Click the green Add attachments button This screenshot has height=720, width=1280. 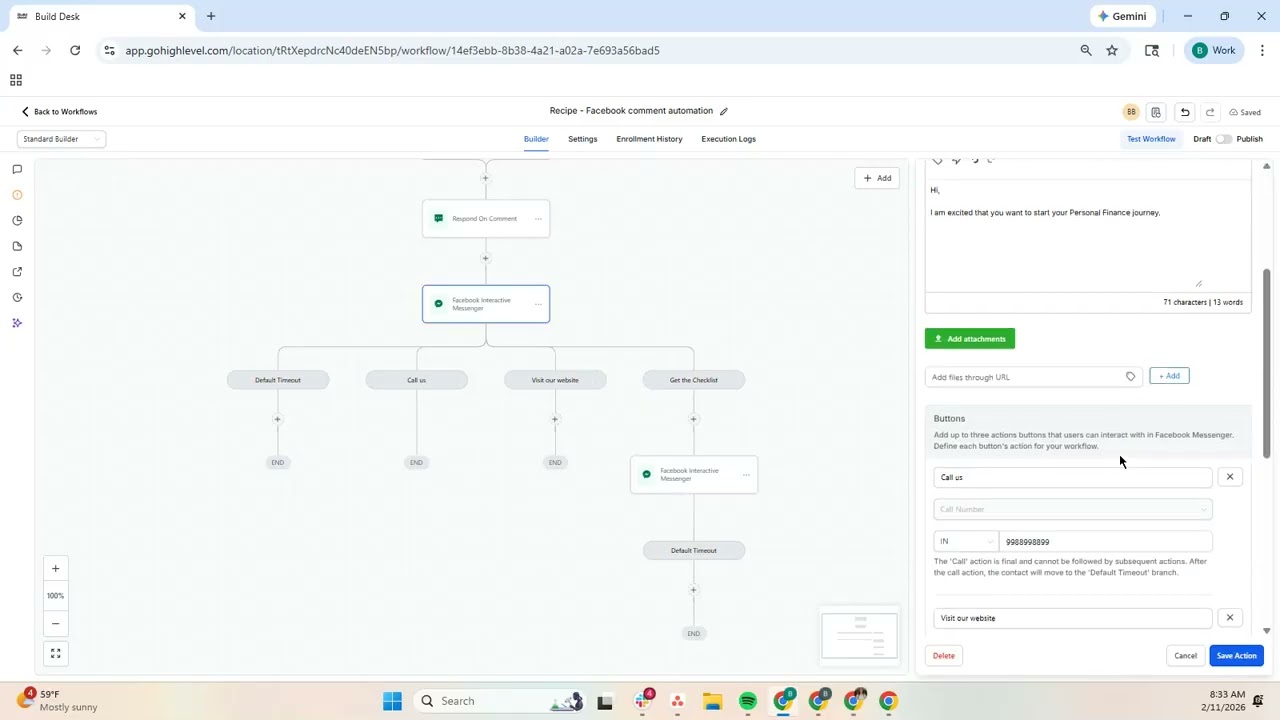970,339
